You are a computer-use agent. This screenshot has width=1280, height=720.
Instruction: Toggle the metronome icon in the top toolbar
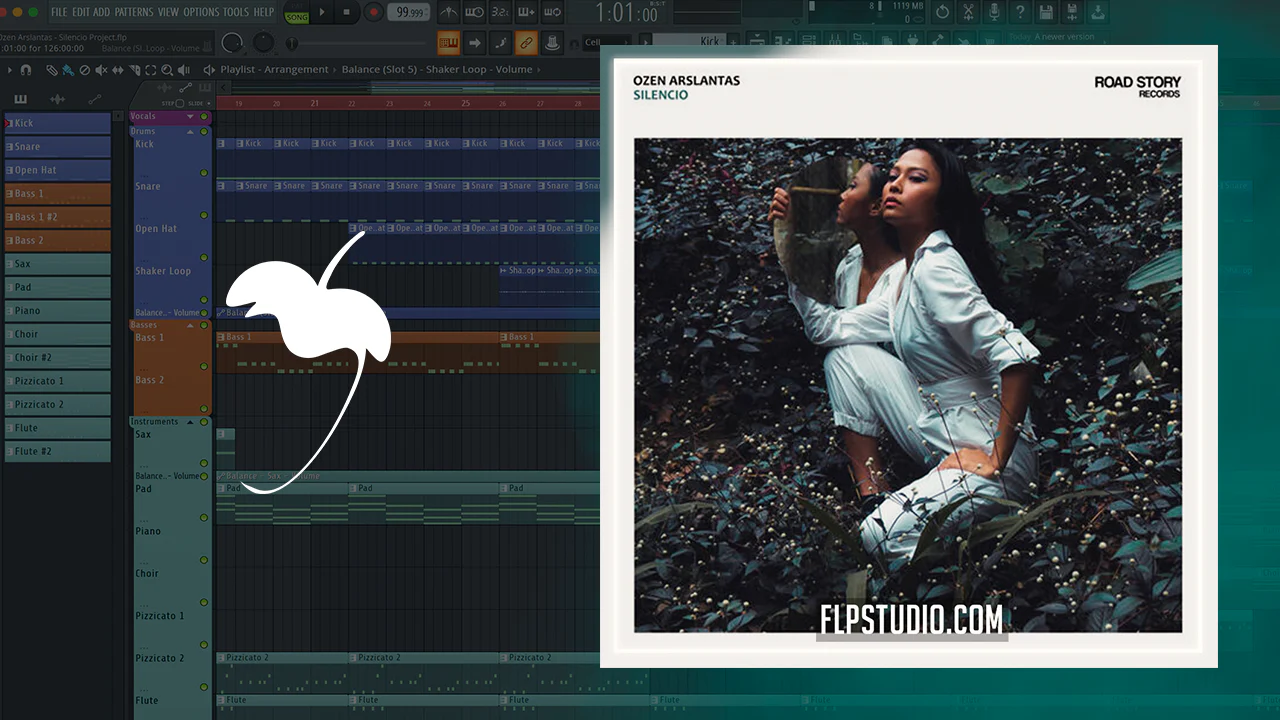(449, 12)
